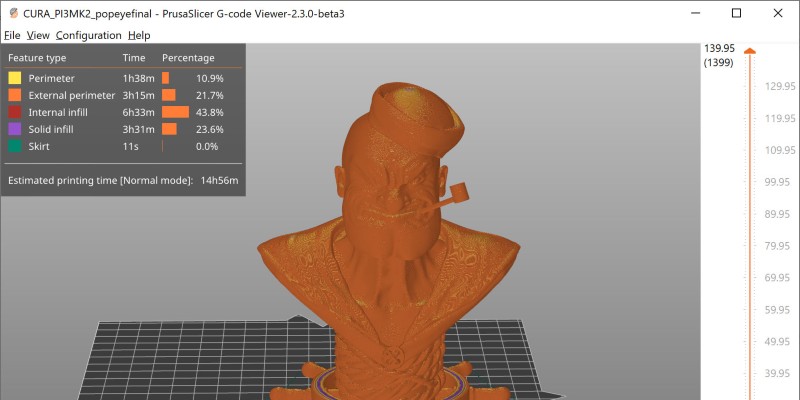Click the 0.0% Skirt percentage value
800x400 pixels.
[x=207, y=146]
